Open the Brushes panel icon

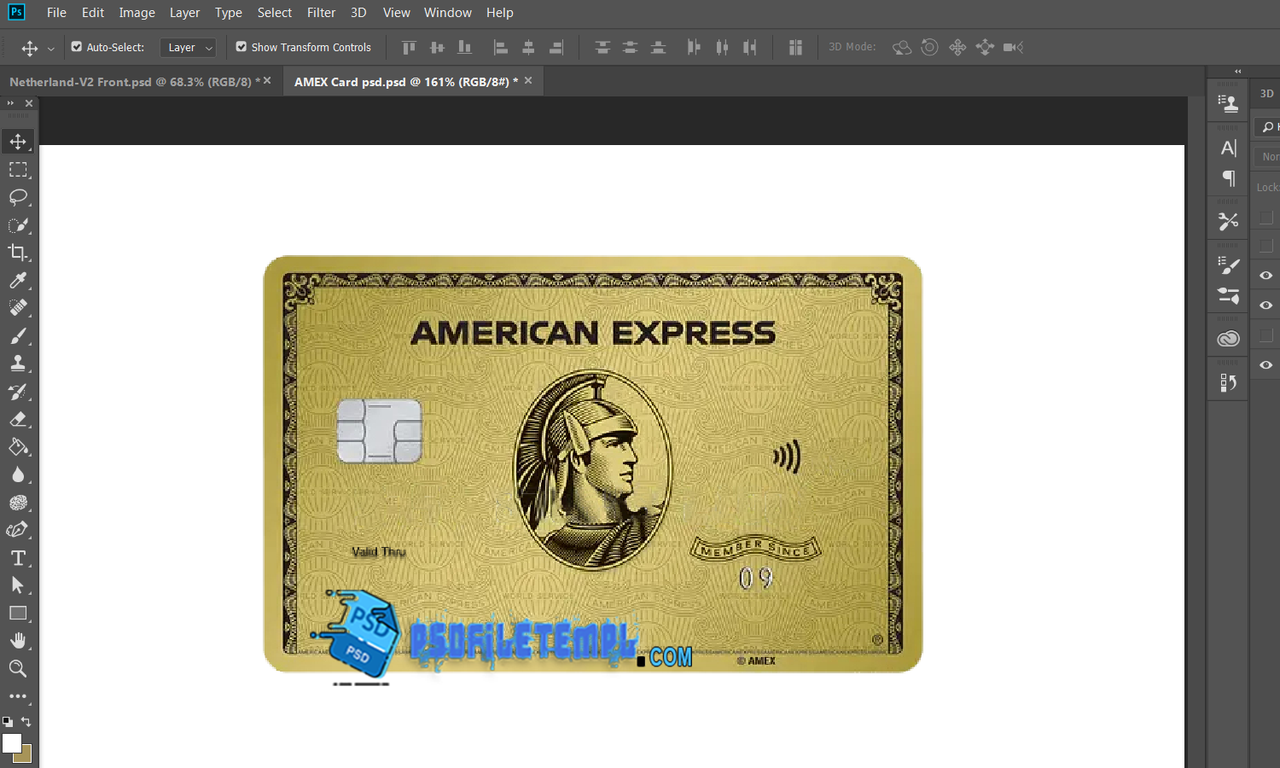tap(1228, 296)
